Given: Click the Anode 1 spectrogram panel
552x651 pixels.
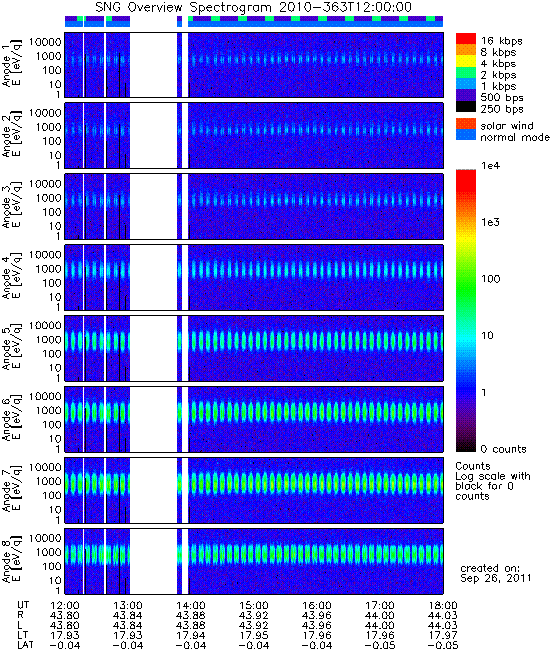Looking at the screenshot, I should click(254, 65).
